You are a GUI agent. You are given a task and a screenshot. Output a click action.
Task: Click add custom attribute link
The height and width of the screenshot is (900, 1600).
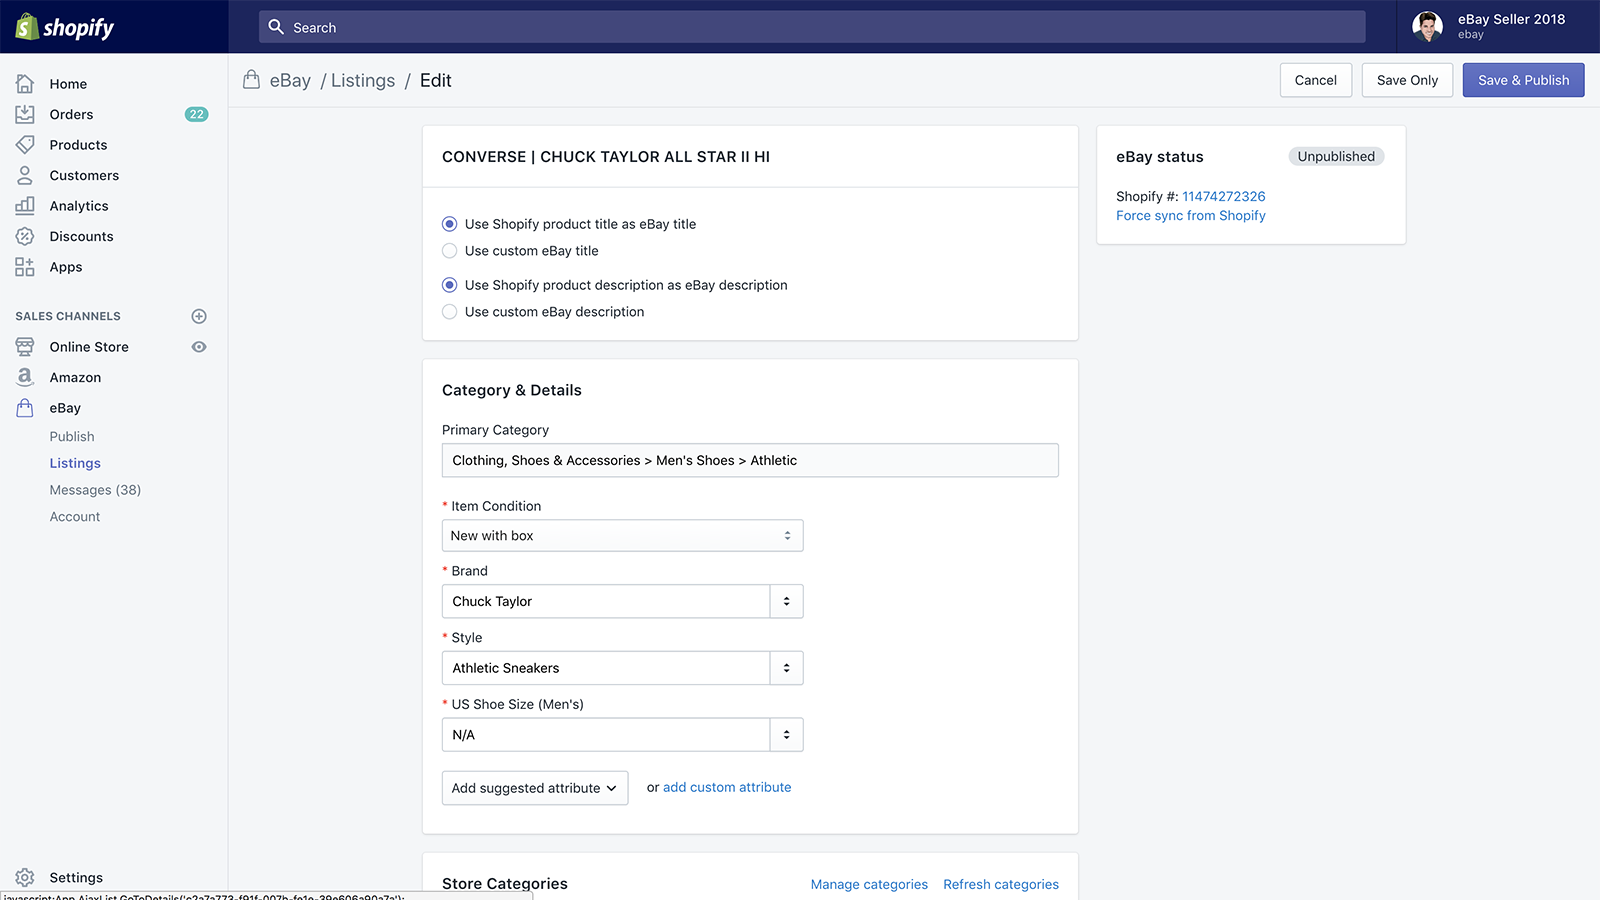point(727,787)
